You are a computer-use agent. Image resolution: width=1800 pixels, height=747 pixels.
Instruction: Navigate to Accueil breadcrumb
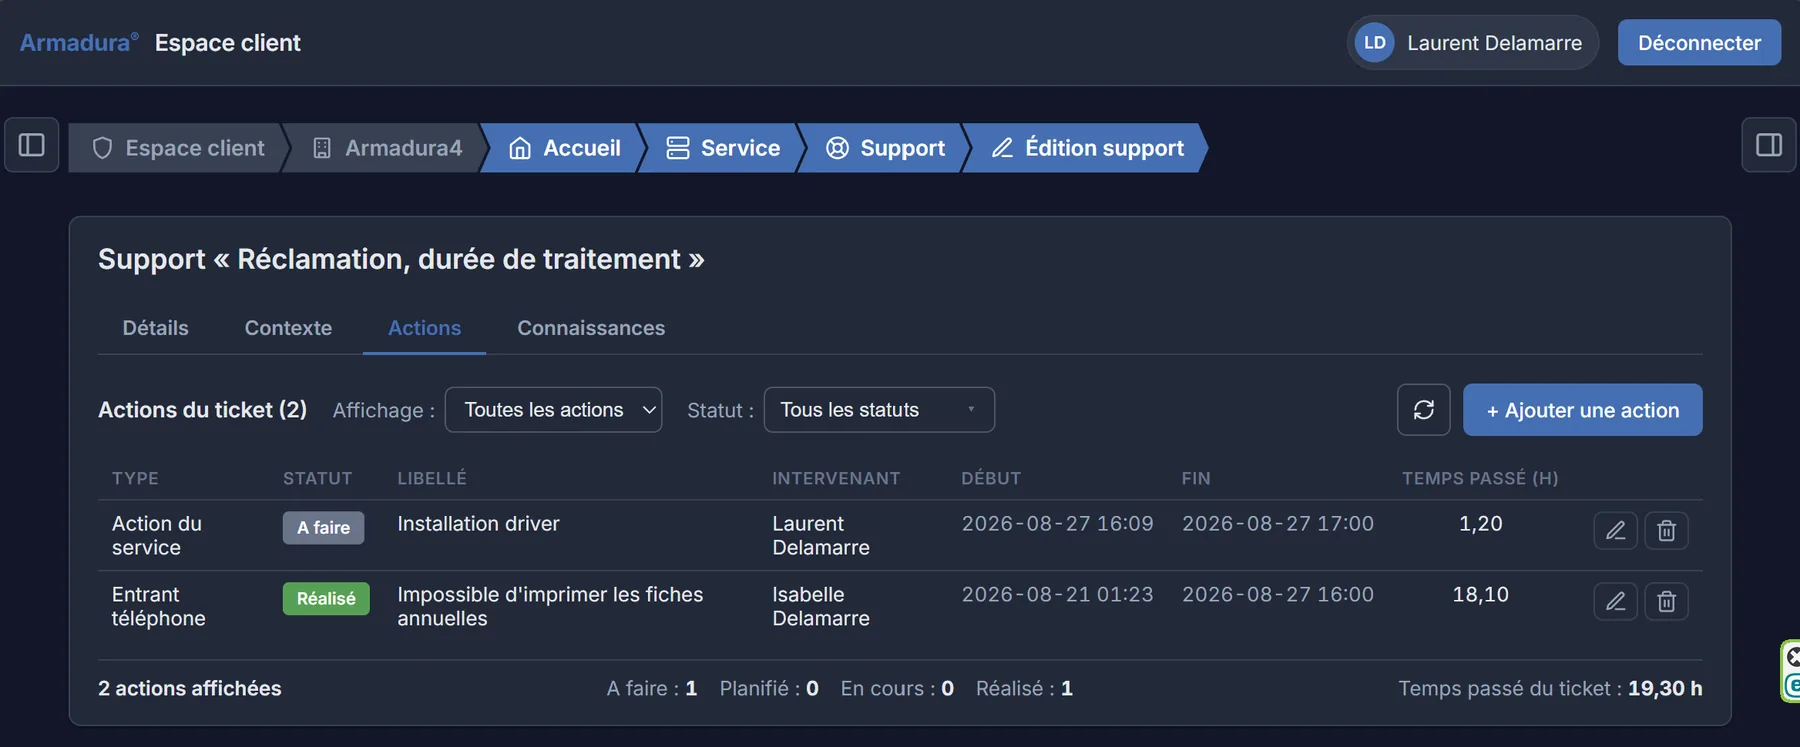565,148
